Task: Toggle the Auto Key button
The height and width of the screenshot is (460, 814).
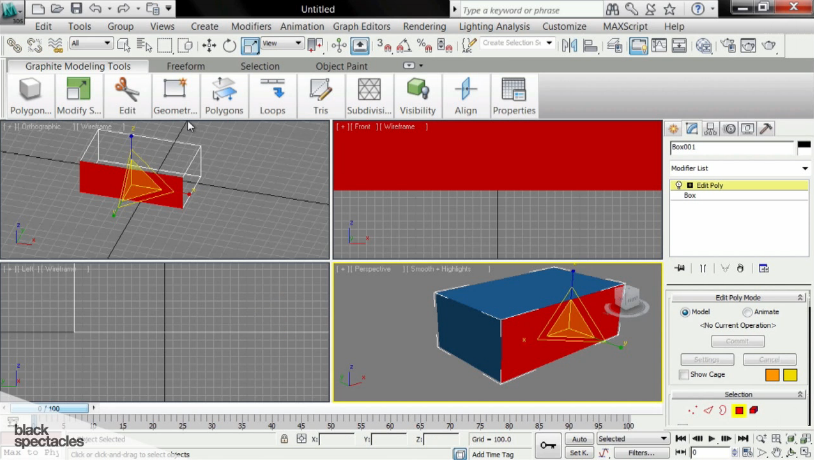Action: [x=578, y=439]
